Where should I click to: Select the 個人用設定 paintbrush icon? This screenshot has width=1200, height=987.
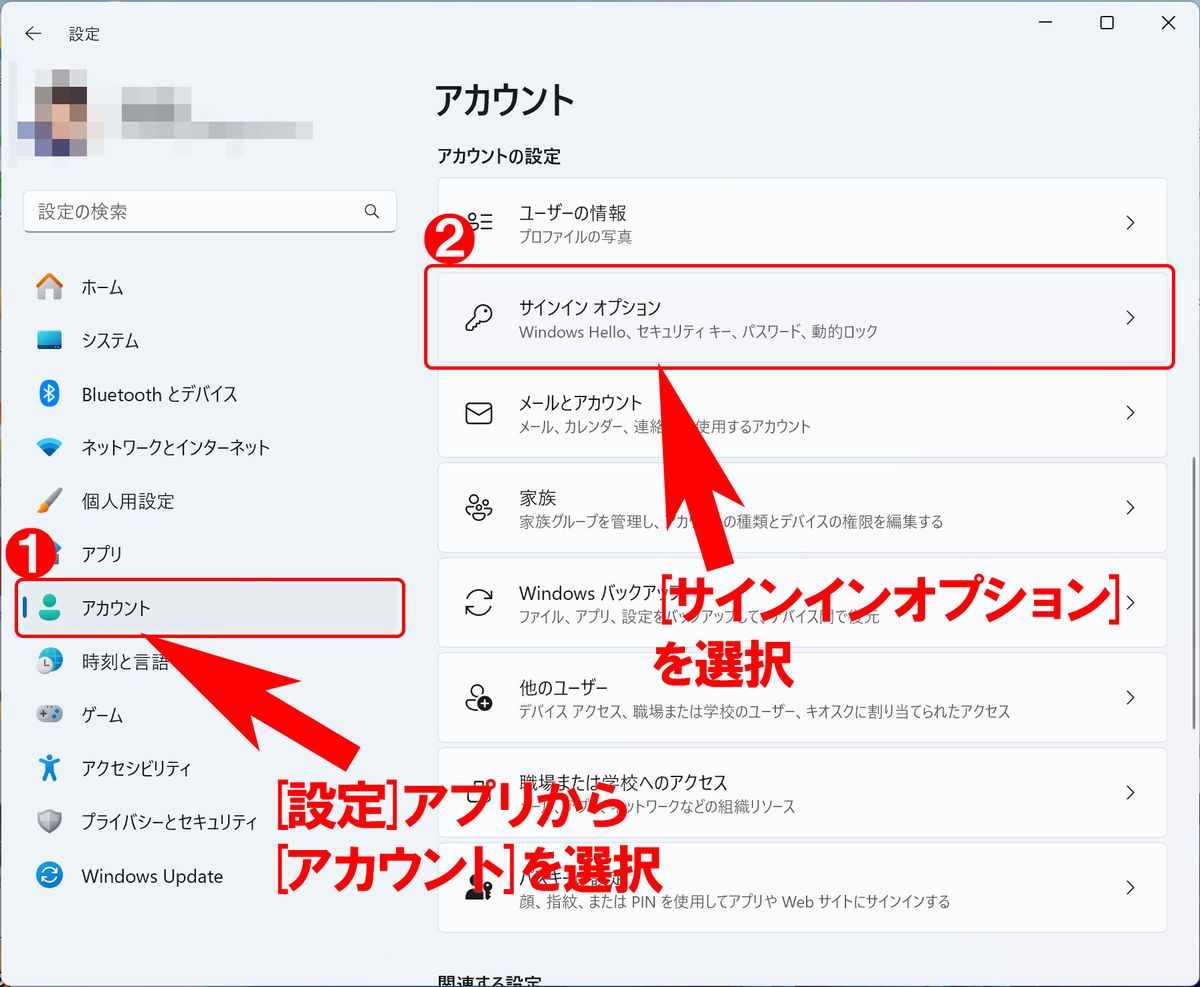pos(49,500)
